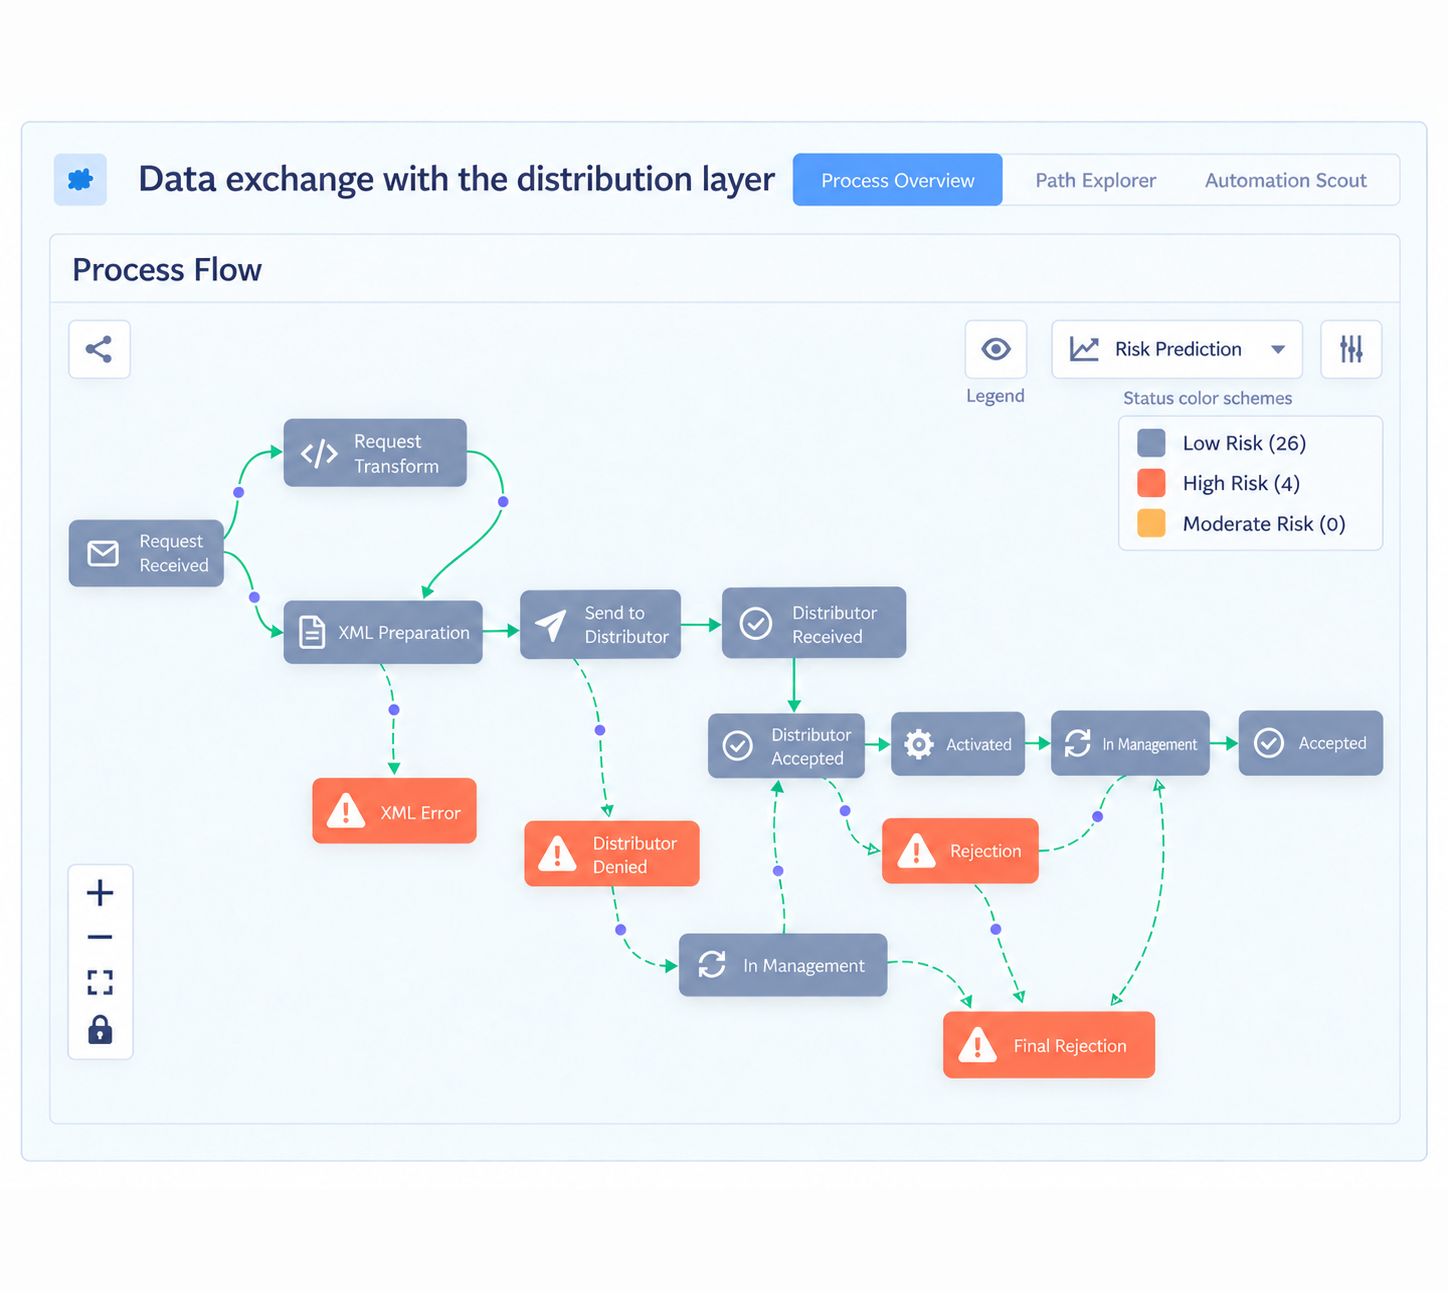The width and height of the screenshot is (1448, 1293).
Task: Click the checkmark icon on Distributor Received
Action: coord(755,623)
